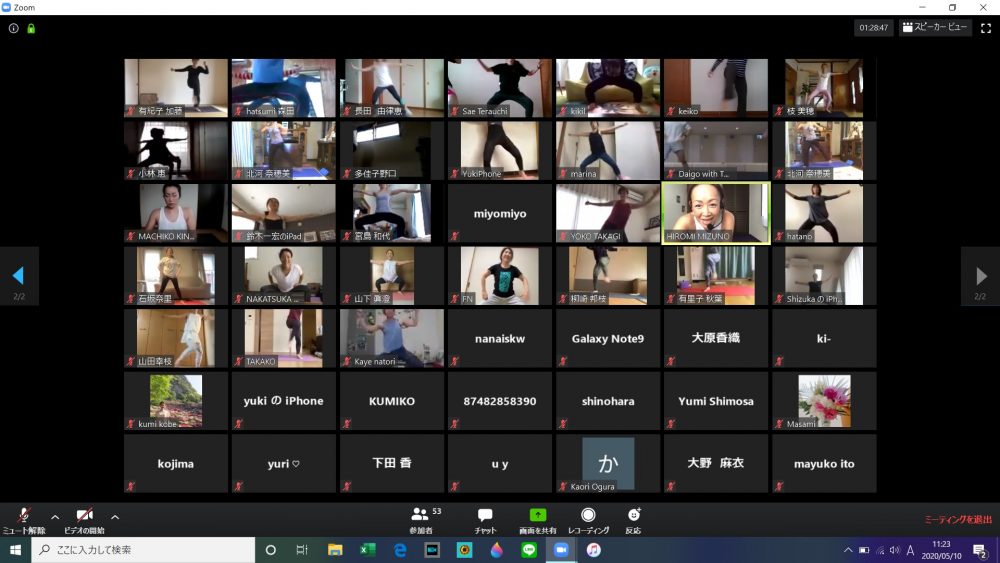This screenshot has width=1000, height=563.
Task: Go to previous gallery page
Action: 18,276
